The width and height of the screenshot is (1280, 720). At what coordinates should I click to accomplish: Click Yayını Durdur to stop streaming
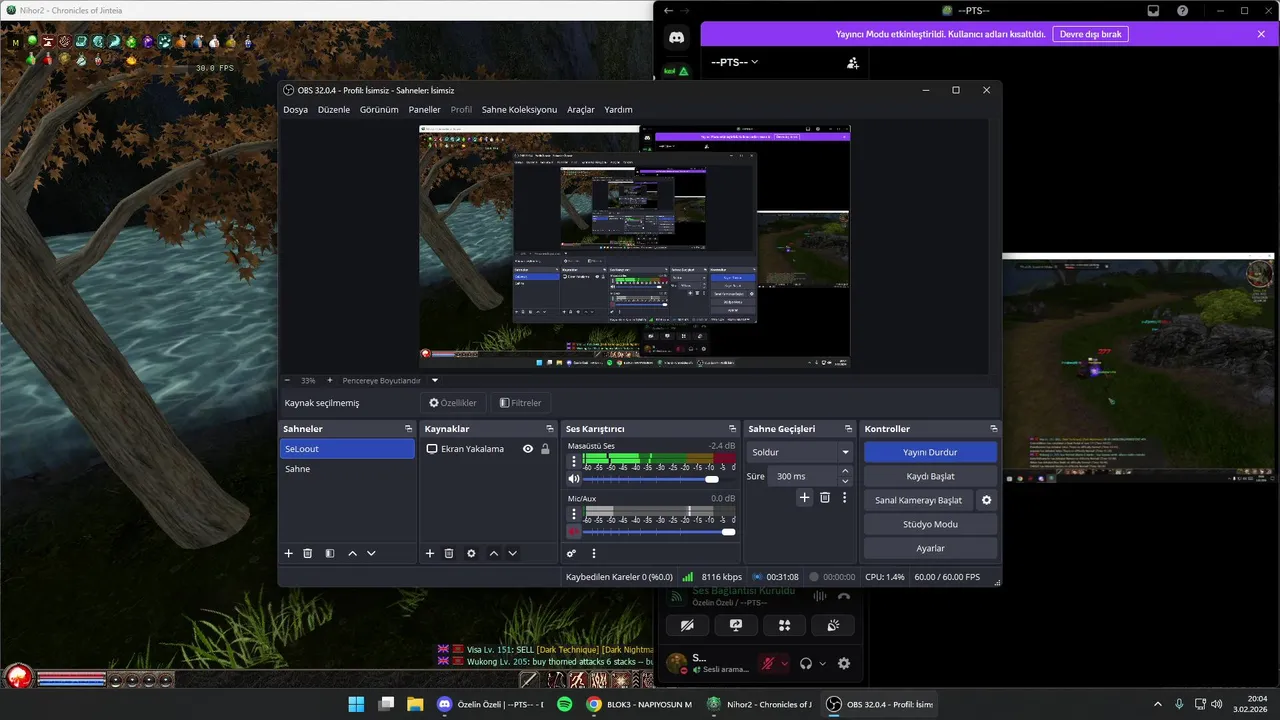930,452
